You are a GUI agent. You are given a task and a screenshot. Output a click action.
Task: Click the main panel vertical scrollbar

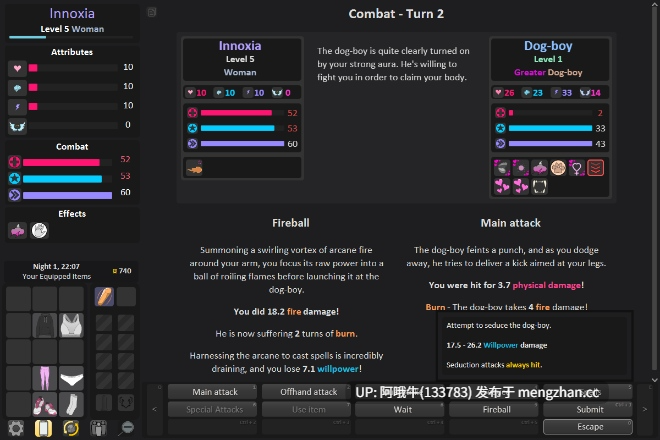coord(655,192)
